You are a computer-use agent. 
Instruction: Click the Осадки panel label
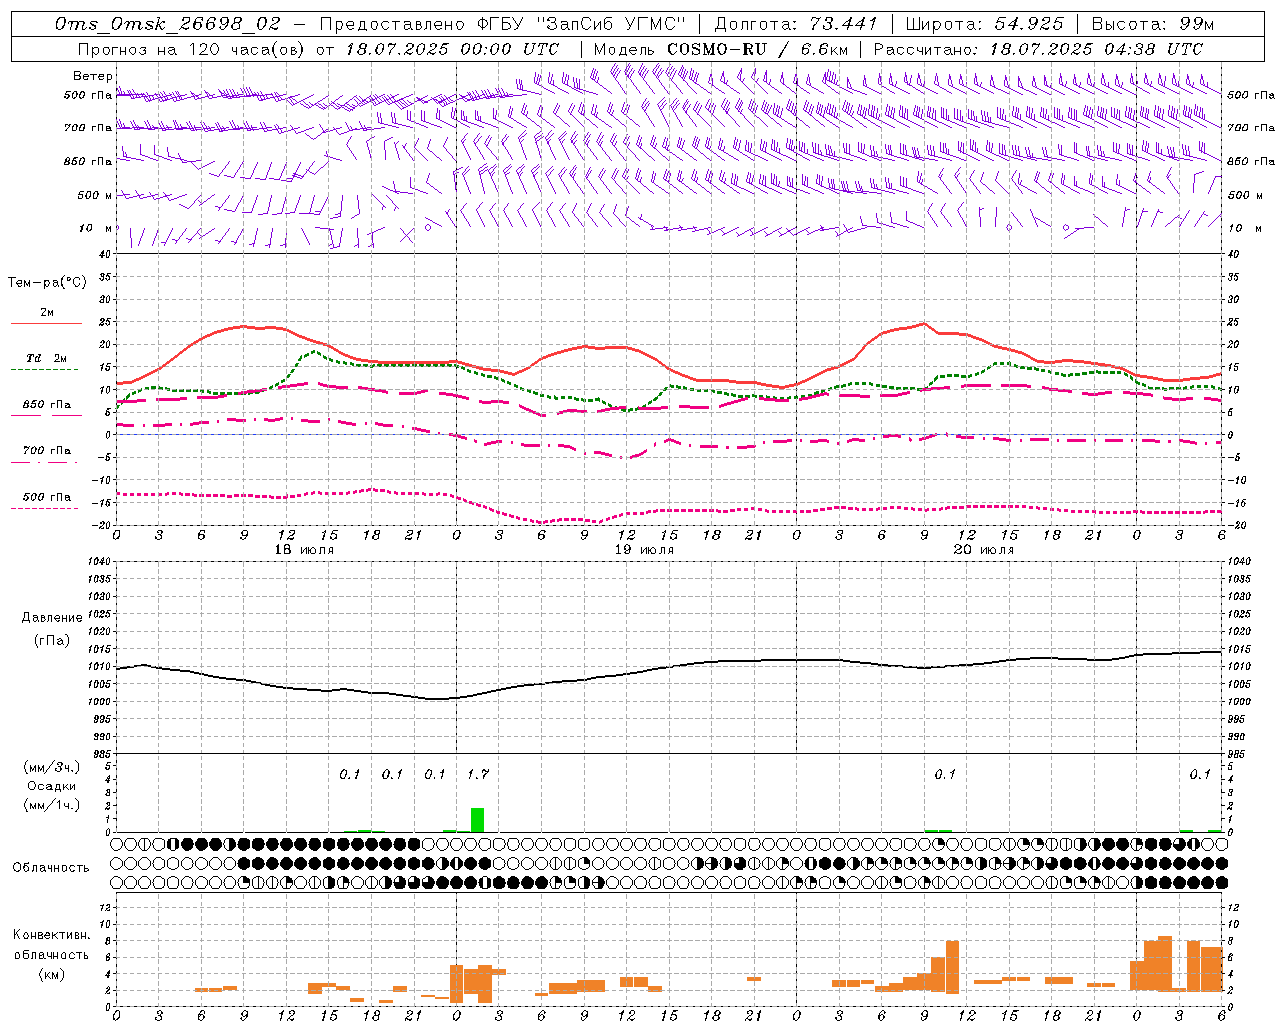point(51,786)
